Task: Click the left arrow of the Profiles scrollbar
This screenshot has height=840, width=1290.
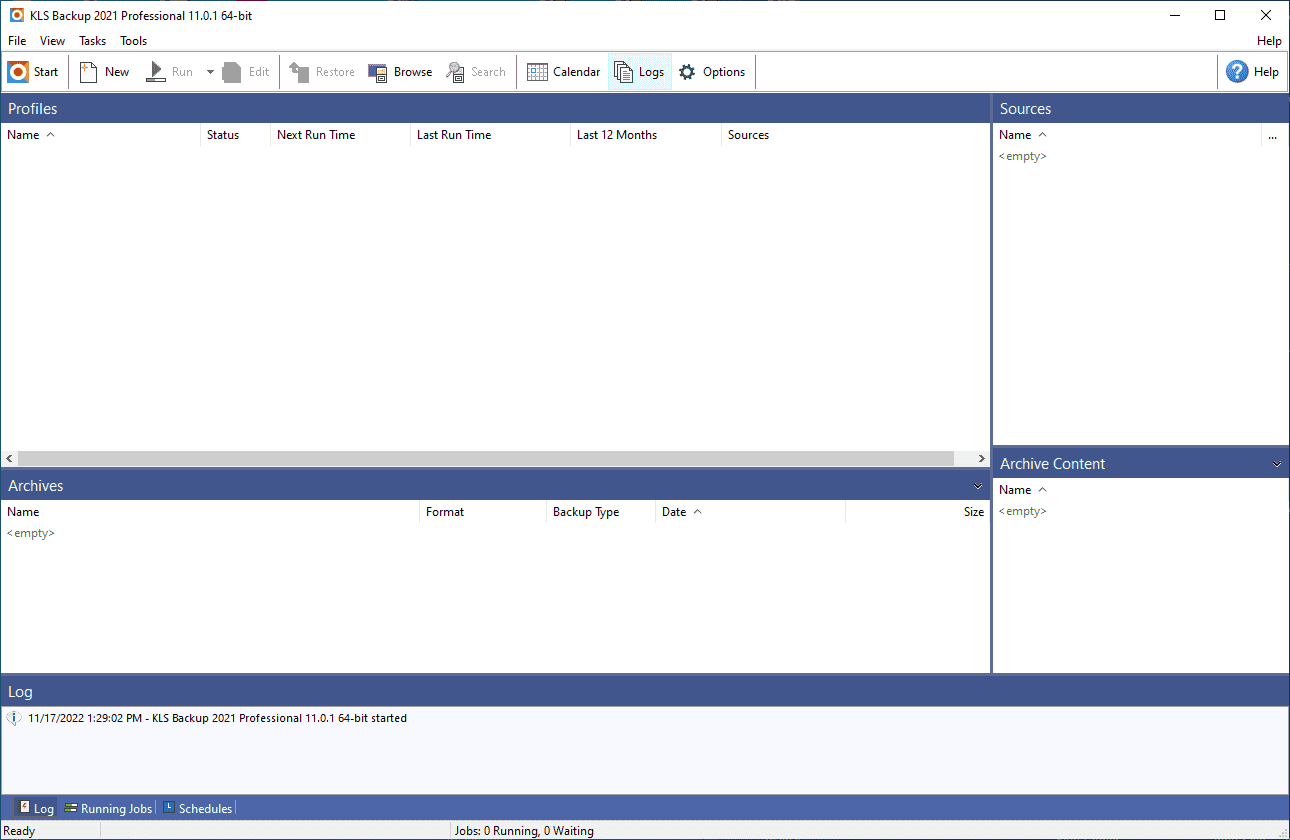Action: click(x=9, y=458)
